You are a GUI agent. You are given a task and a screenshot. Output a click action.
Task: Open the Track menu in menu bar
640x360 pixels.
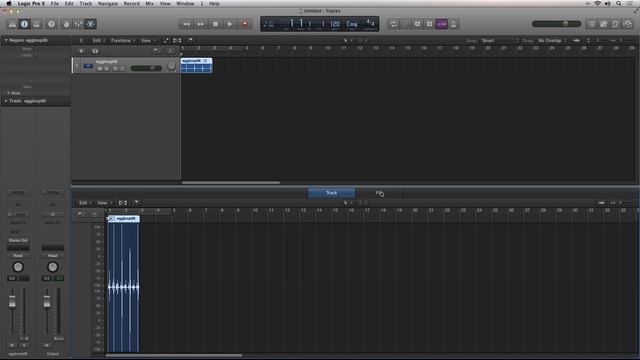tap(86, 4)
